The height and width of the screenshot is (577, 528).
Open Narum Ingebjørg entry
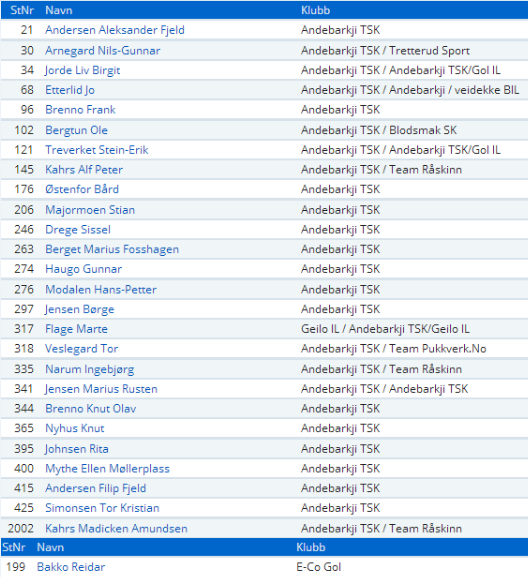90,369
